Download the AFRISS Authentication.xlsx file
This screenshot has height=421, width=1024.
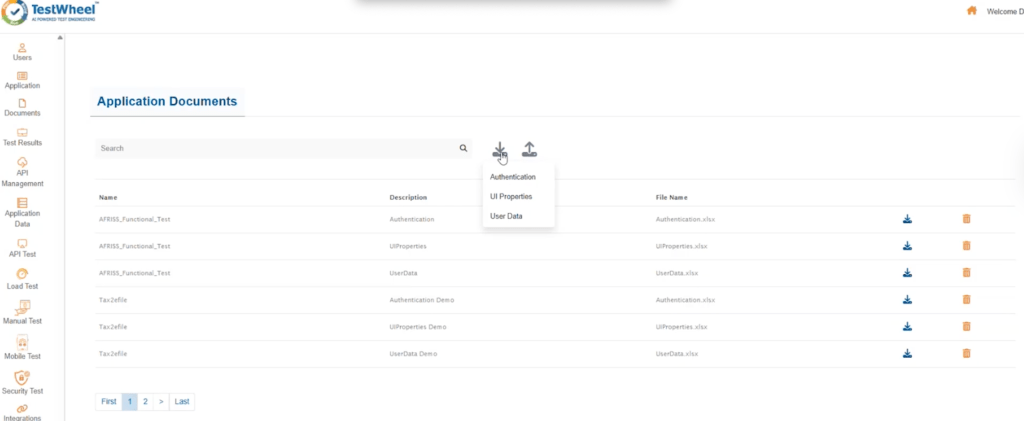point(907,219)
